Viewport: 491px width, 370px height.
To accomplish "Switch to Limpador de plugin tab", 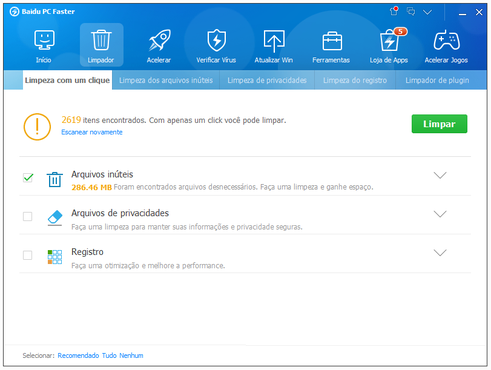I will [x=437, y=80].
